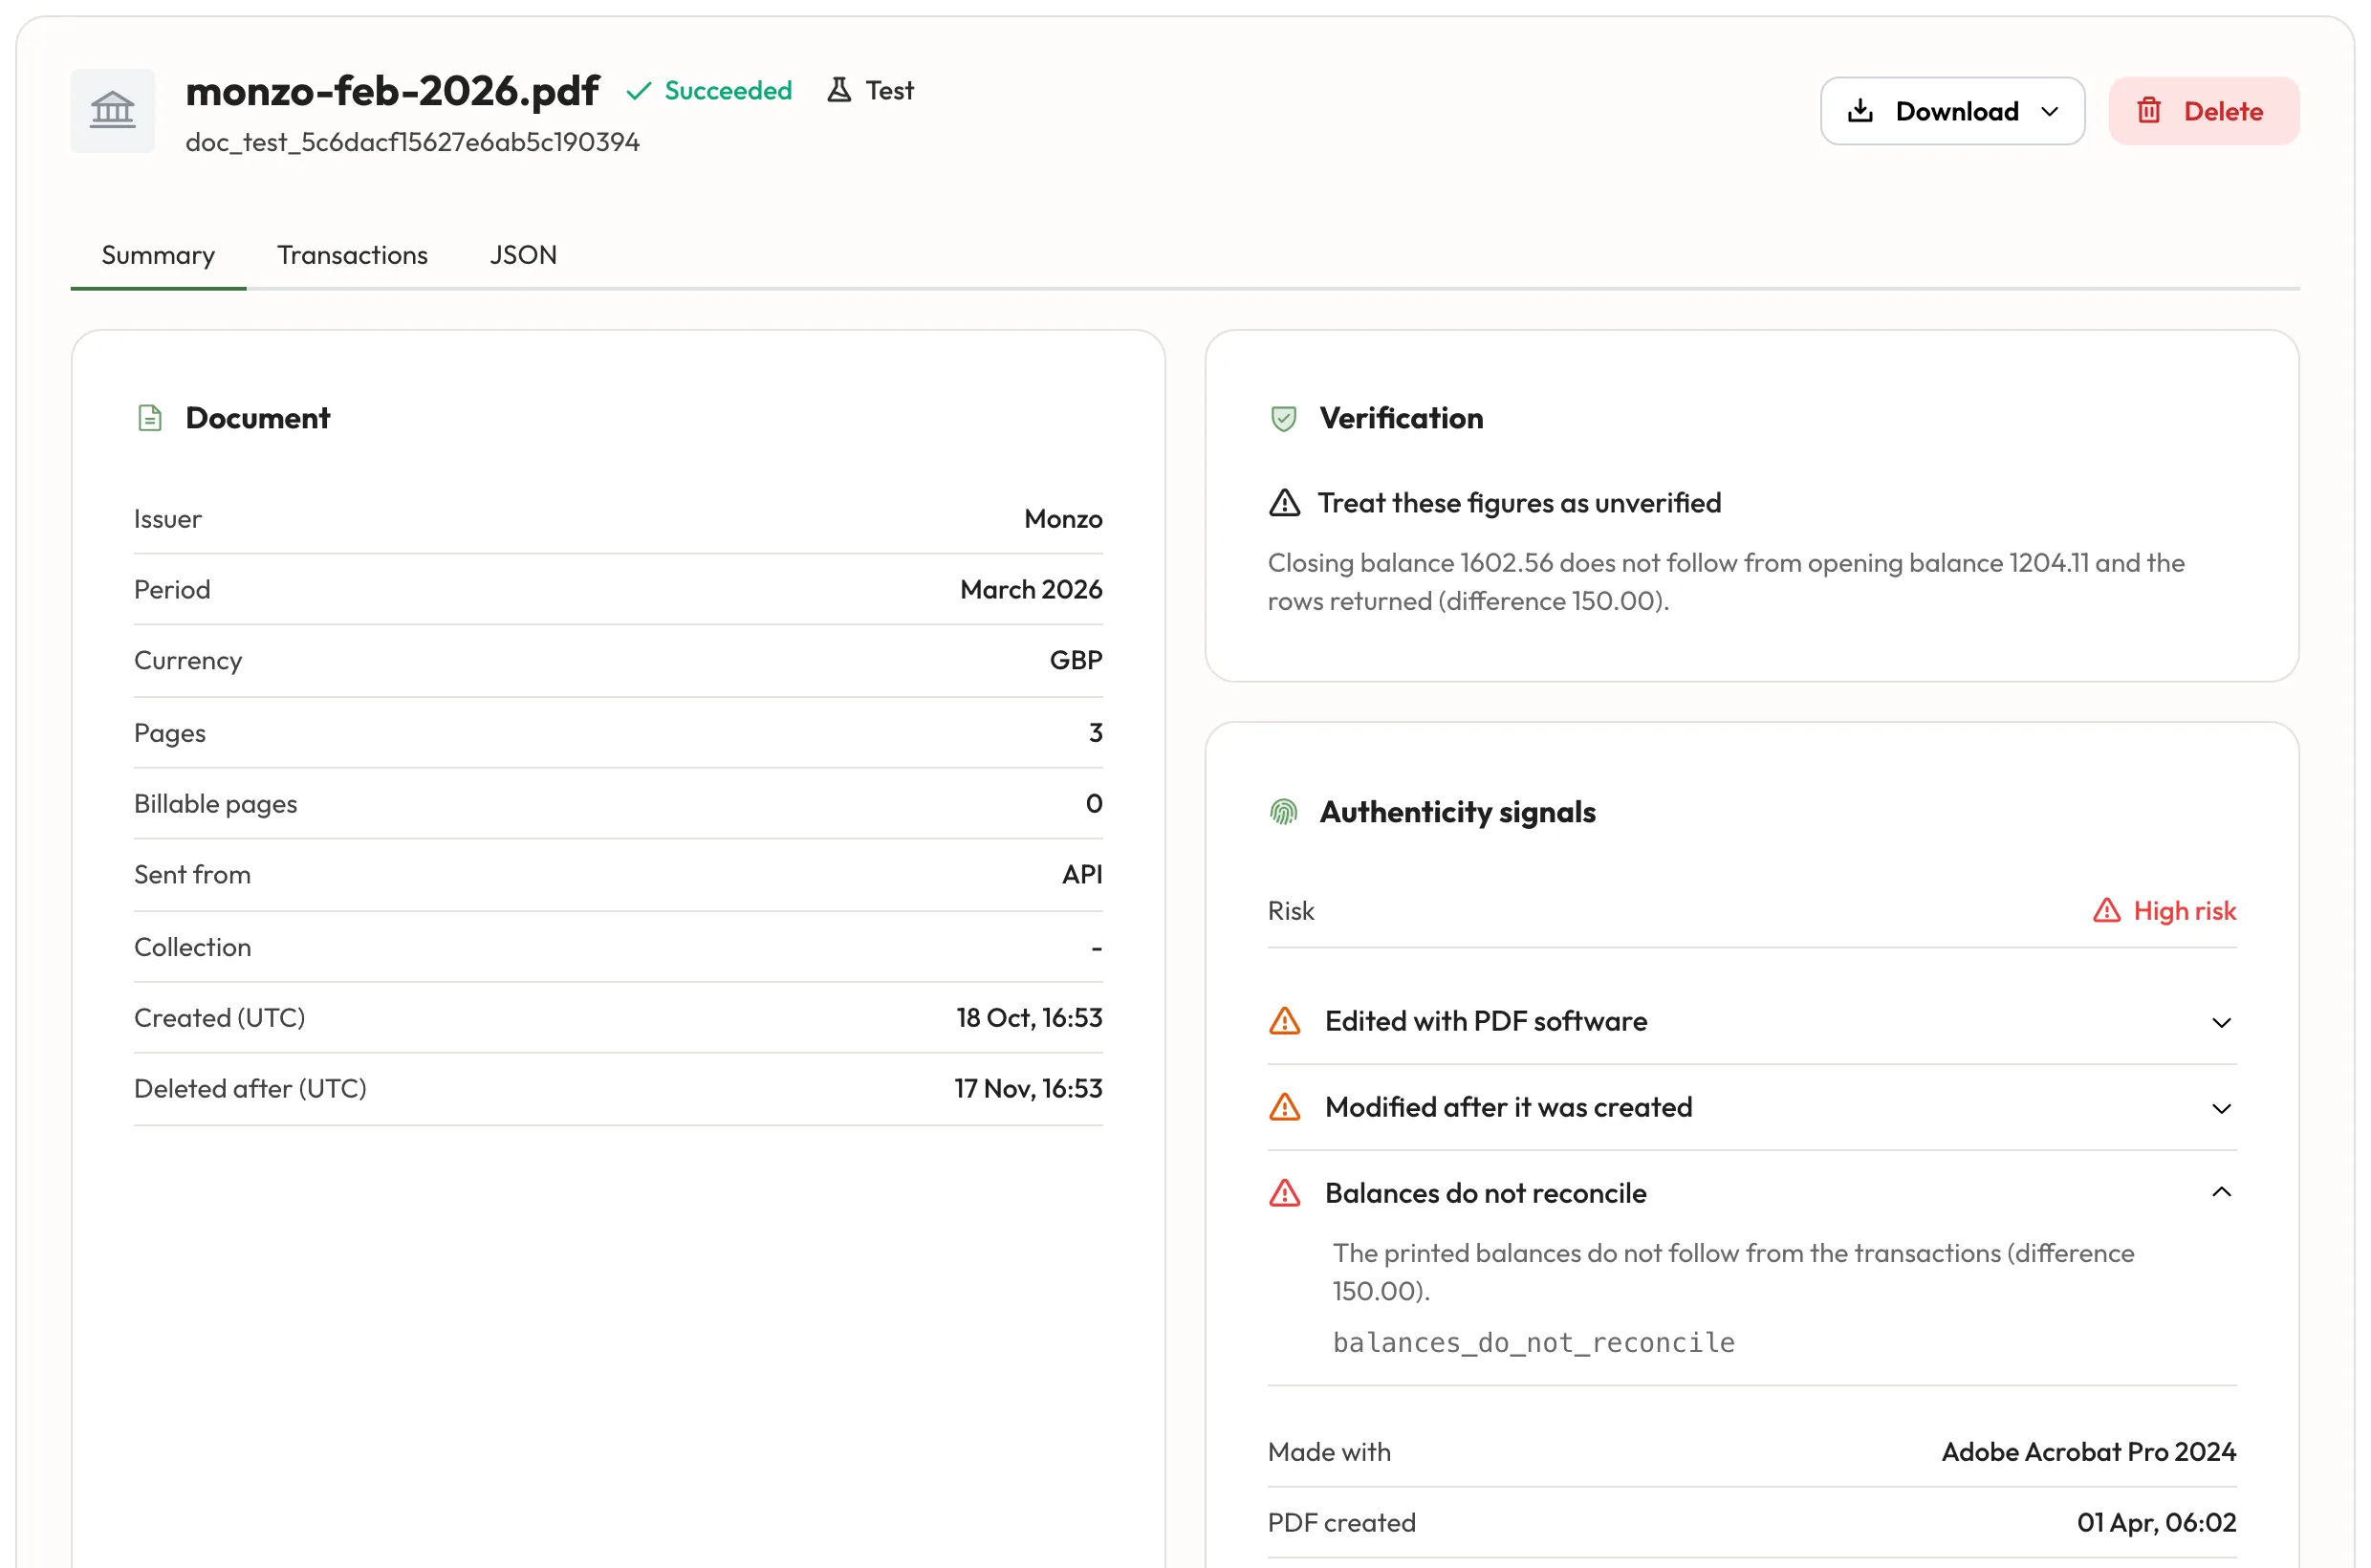Open the Transactions tab
The image size is (2371, 1568).
click(x=352, y=255)
